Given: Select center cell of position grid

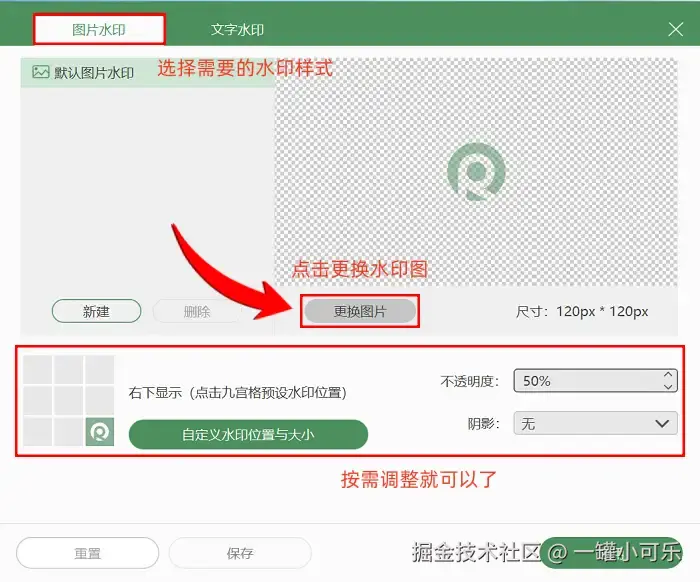Looking at the screenshot, I should click(x=68, y=401).
